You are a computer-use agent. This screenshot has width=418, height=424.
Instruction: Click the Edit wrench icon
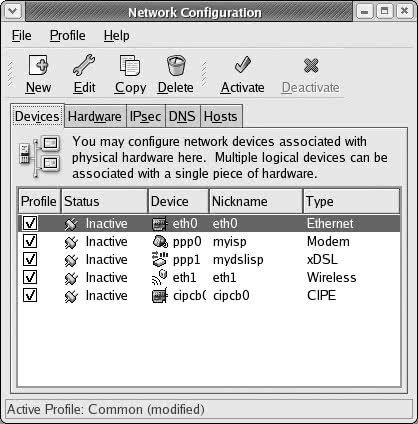point(84,65)
